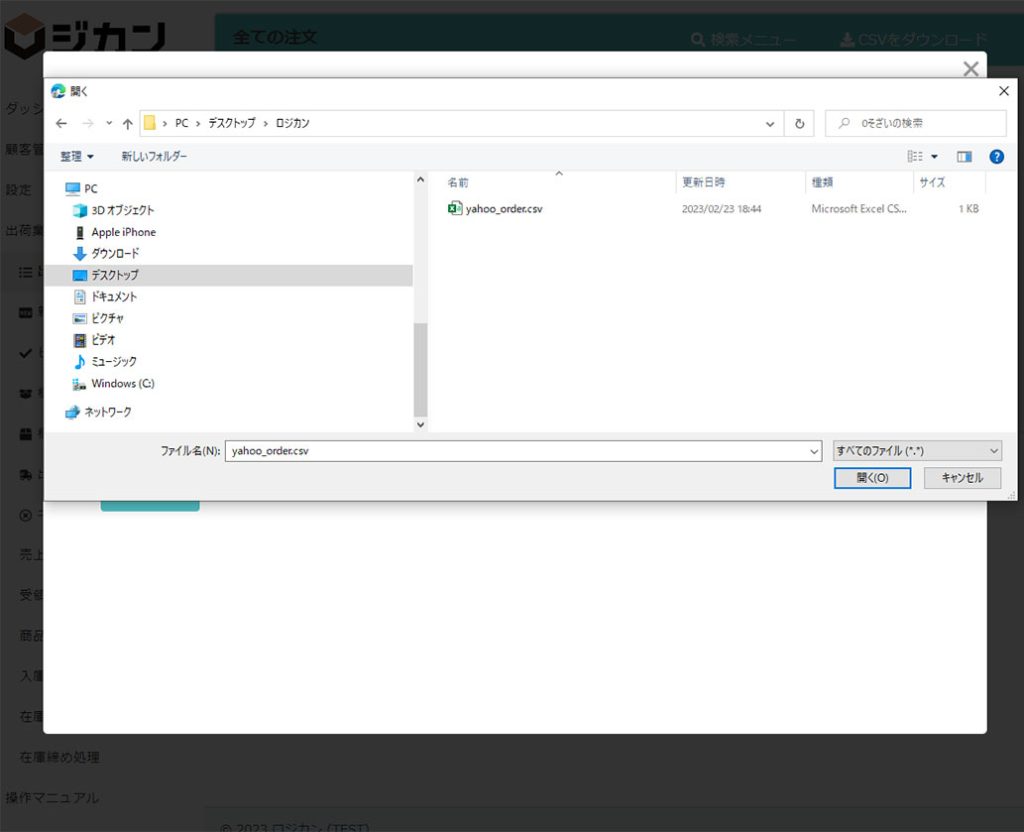1024x832 pixels.
Task: Expand the recent locations chevron
Action: pos(108,123)
